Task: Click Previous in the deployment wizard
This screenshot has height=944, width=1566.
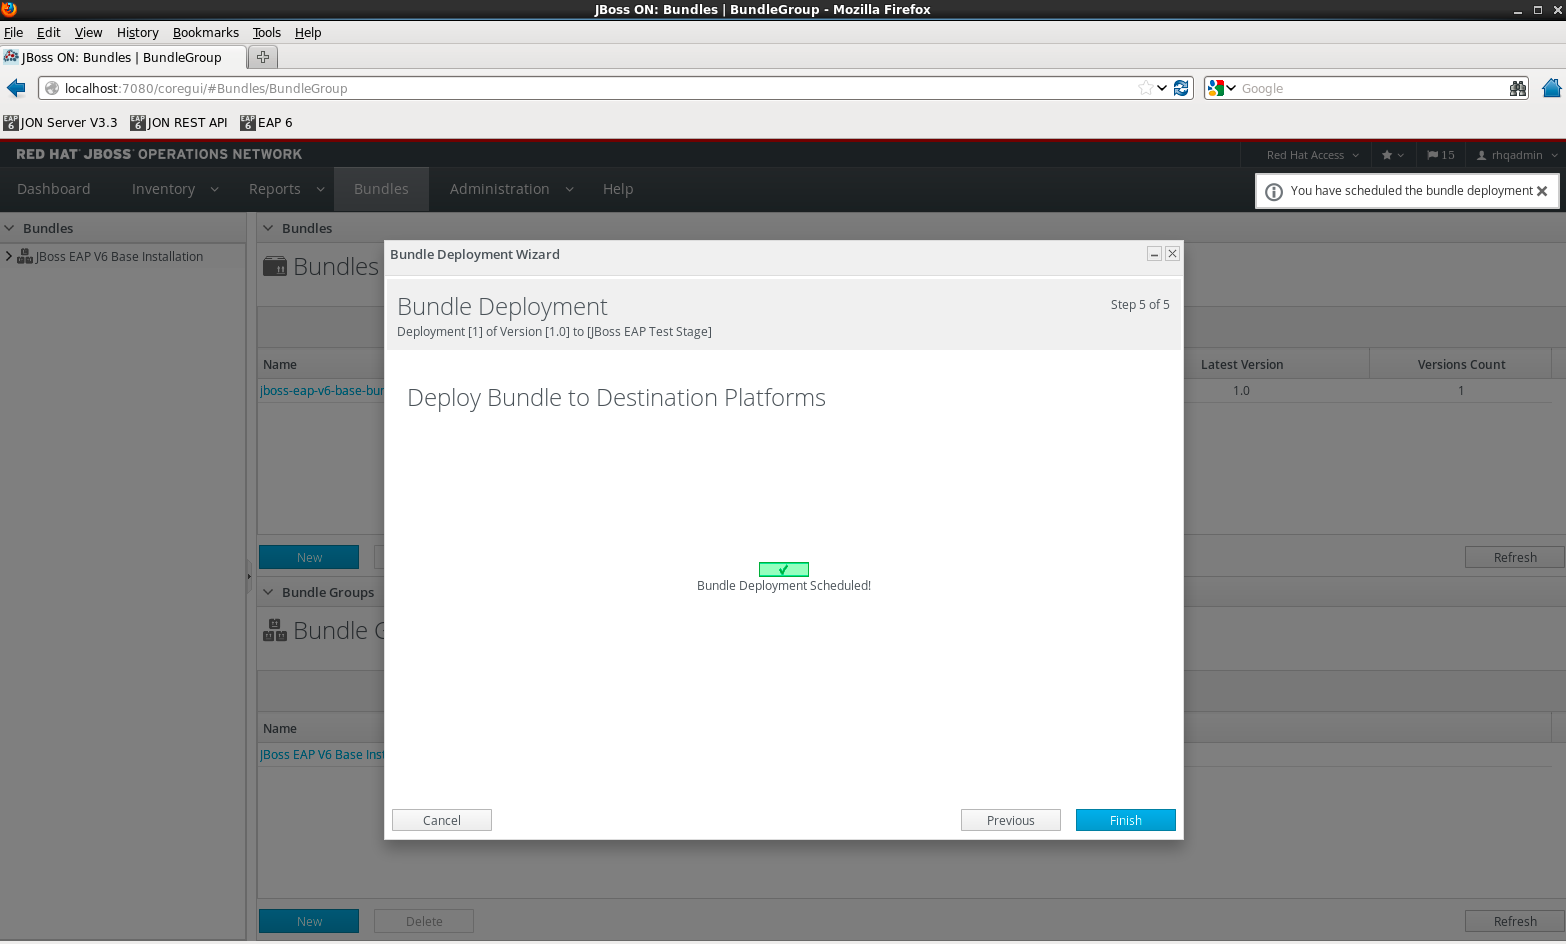Action: pos(1011,820)
